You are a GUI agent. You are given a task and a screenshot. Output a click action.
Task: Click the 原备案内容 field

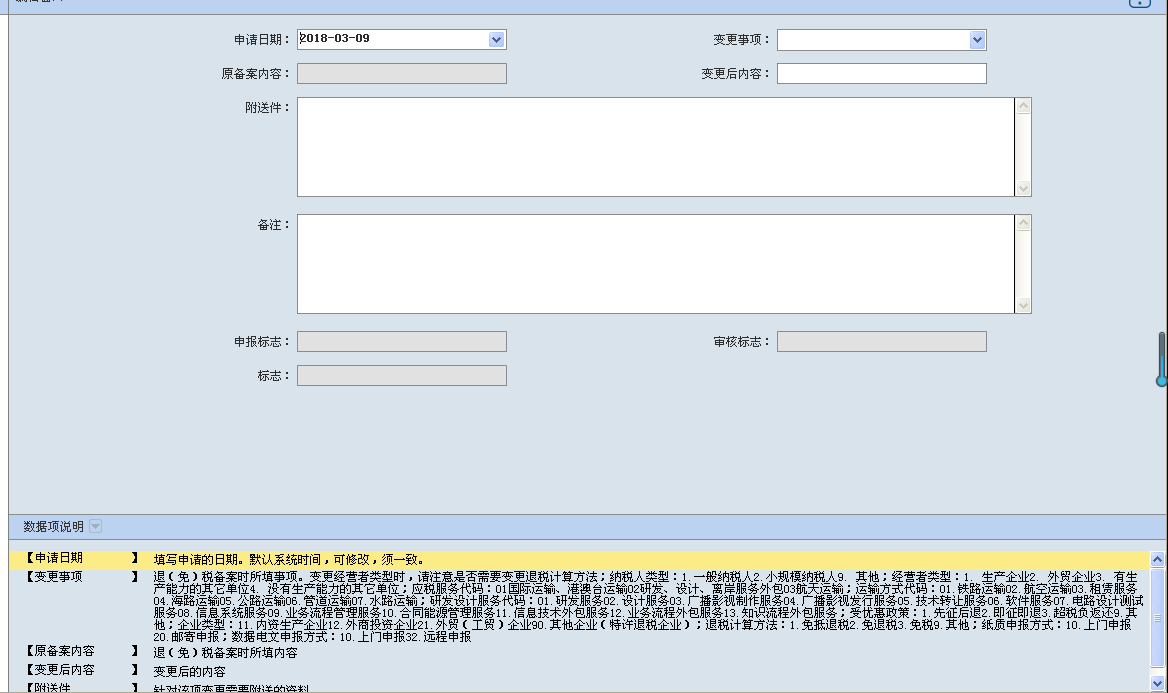(401, 74)
